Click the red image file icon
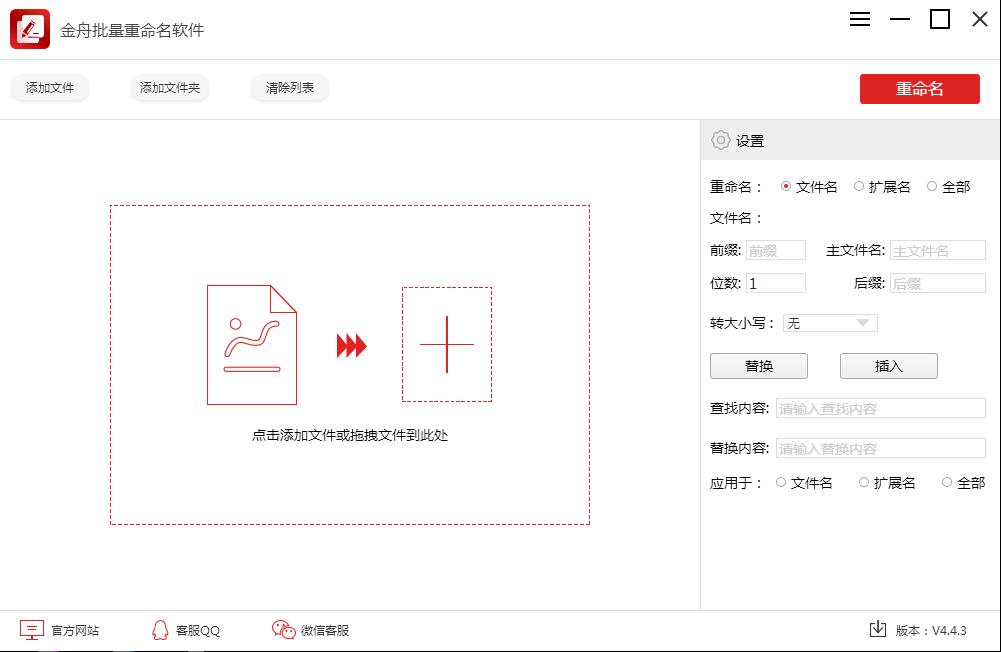This screenshot has width=1001, height=652. [254, 344]
